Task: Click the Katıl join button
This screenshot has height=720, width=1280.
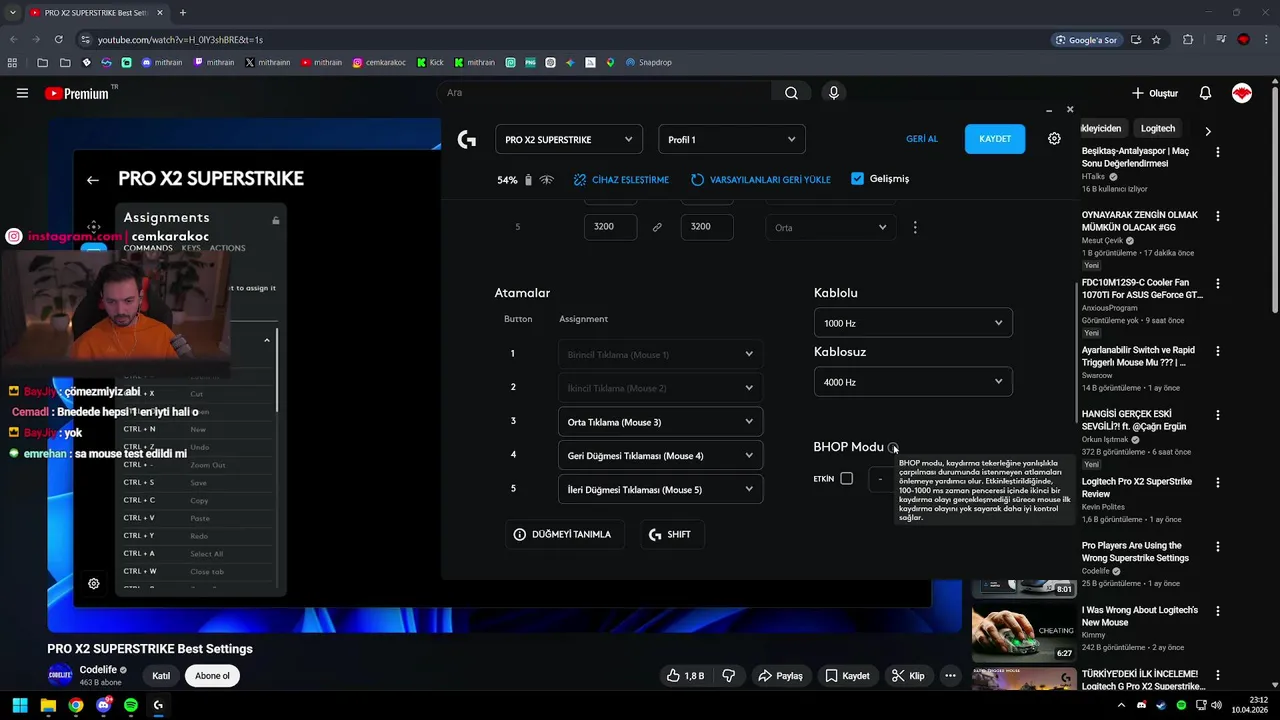Action: click(161, 676)
